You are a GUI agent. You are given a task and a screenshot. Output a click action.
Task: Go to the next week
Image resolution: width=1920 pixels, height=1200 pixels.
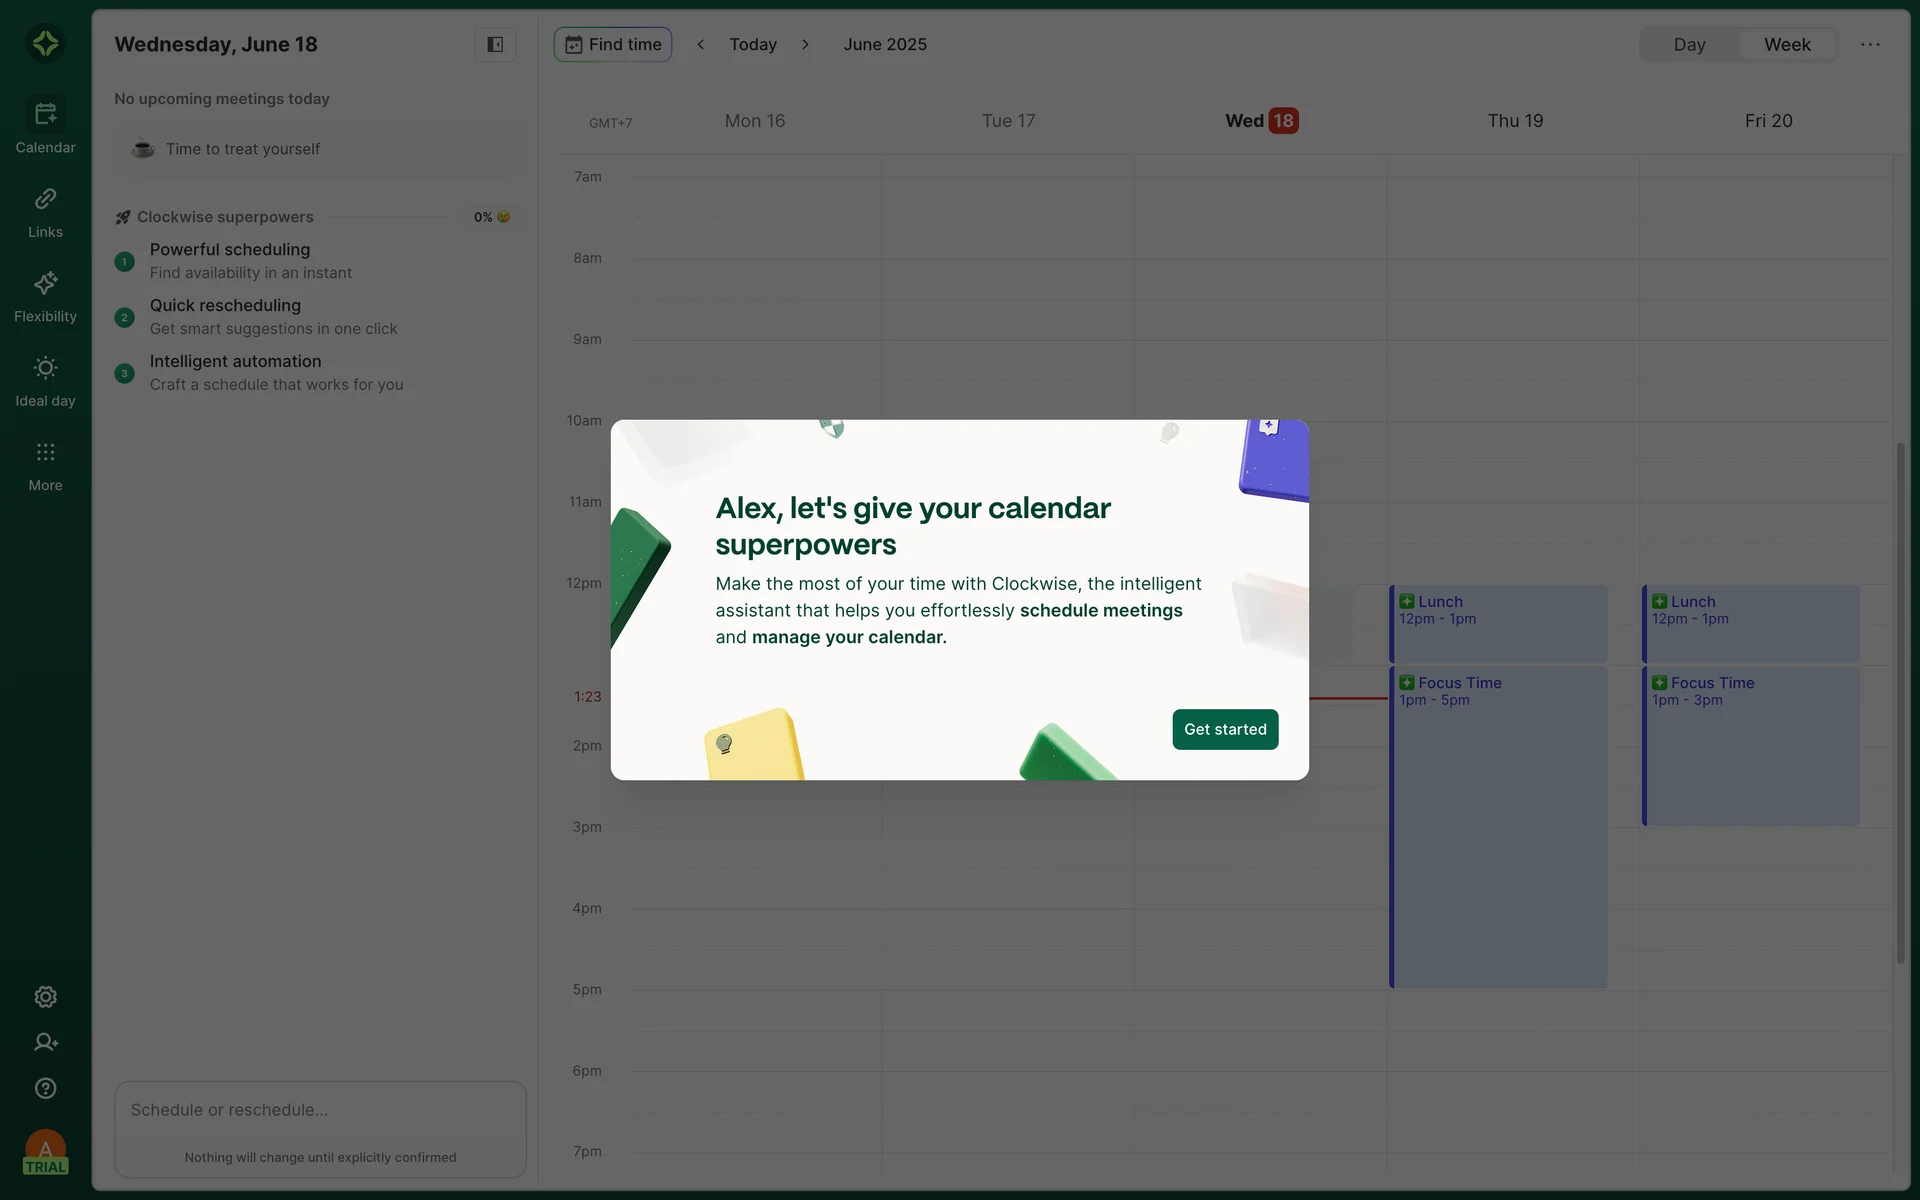coord(805,44)
